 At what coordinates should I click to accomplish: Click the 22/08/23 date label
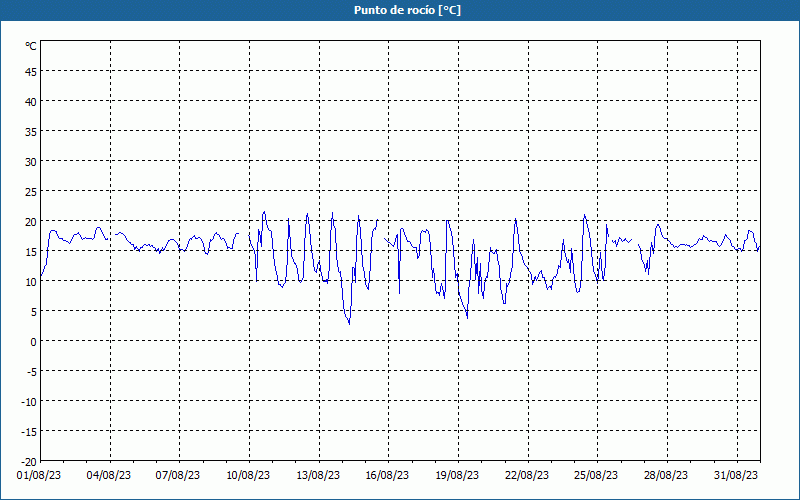pyautogui.click(x=527, y=476)
